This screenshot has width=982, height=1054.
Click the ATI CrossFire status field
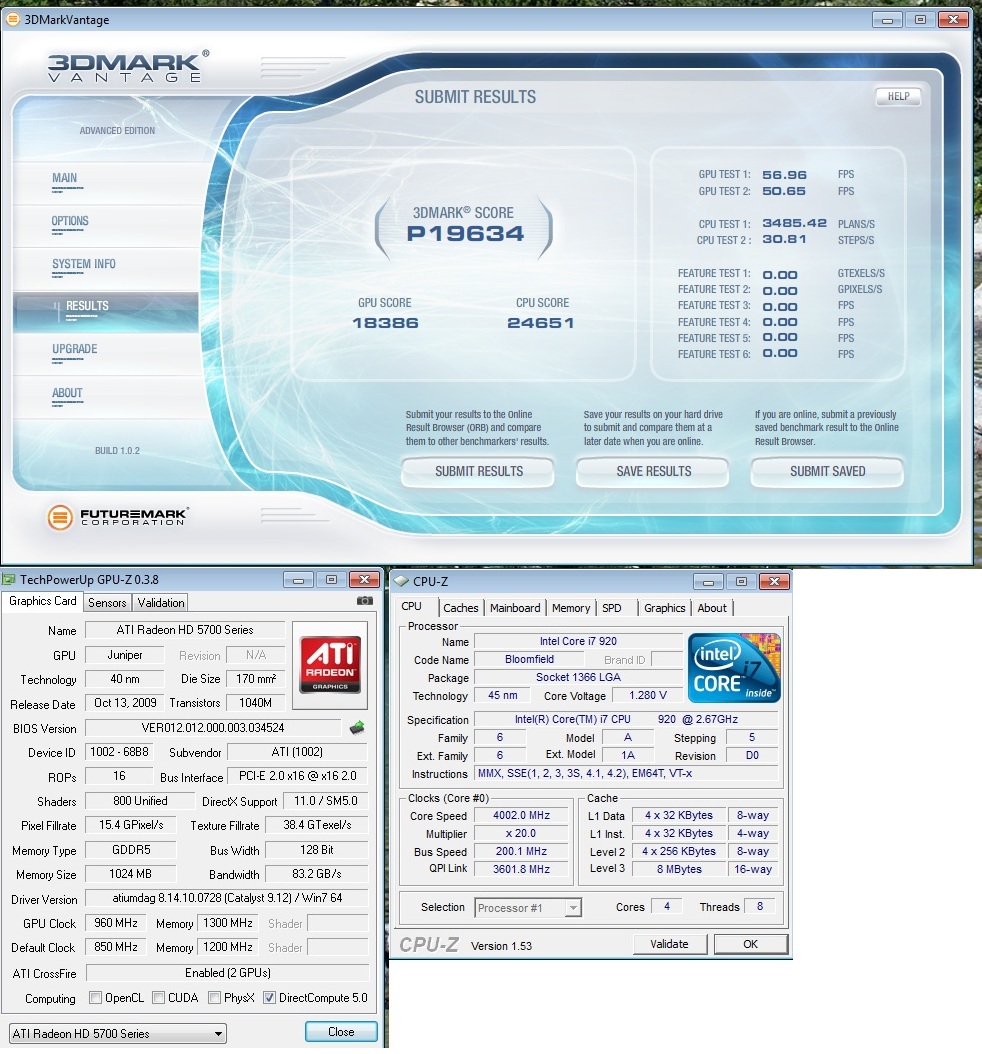[227, 973]
